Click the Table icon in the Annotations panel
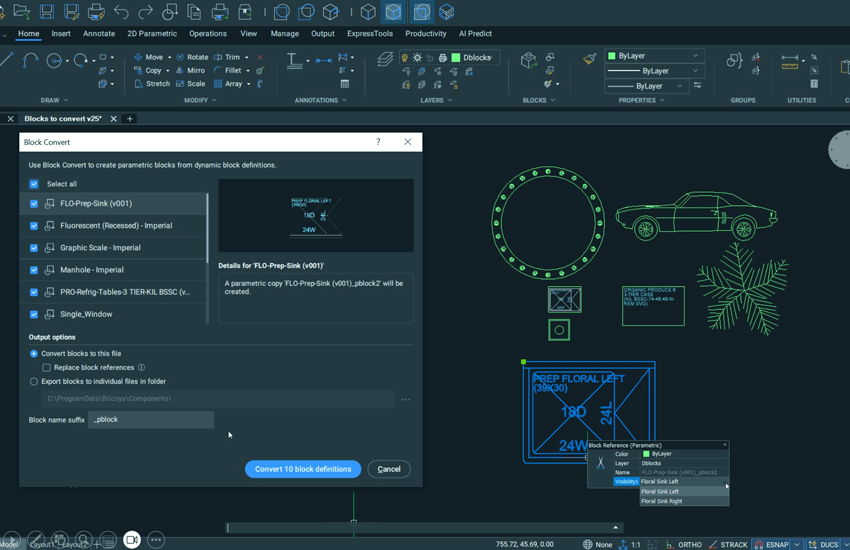850x550 pixels. coord(345,83)
